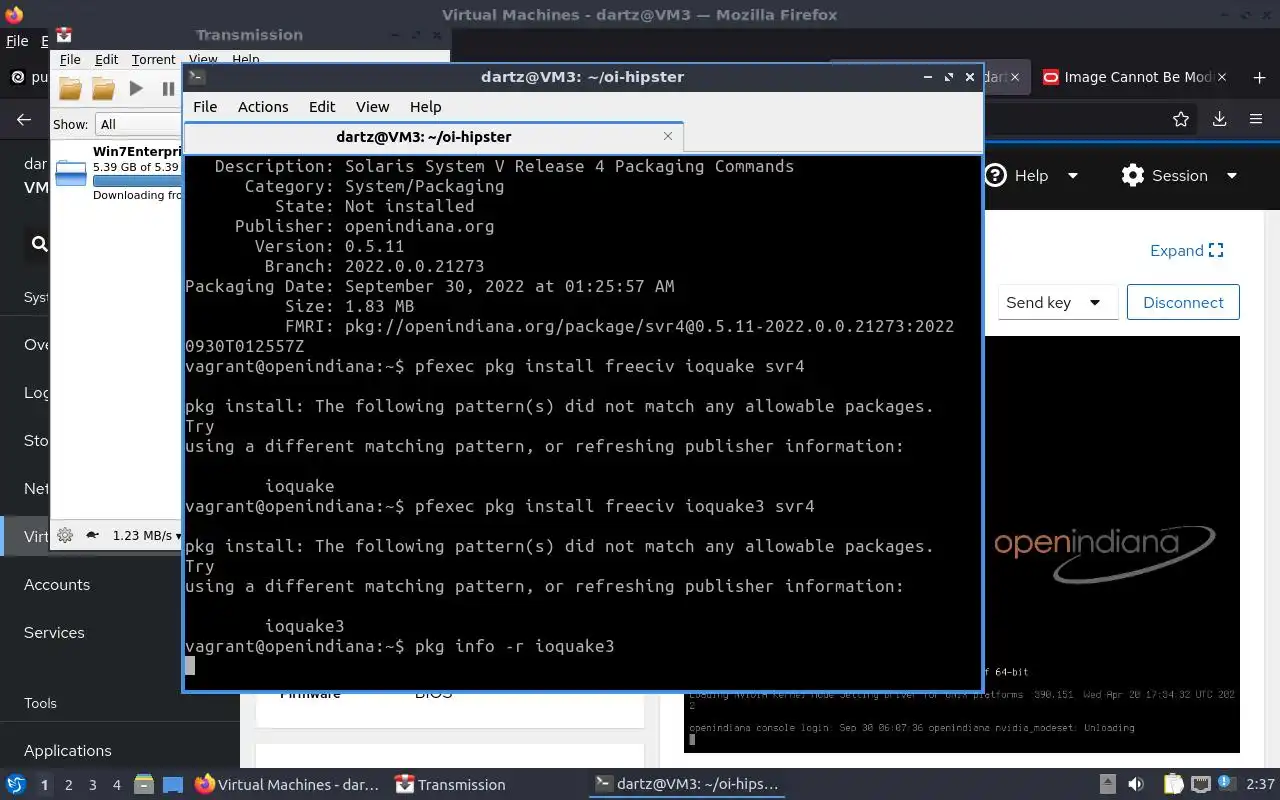Open the terminal Help menu
This screenshot has width=1280, height=800.
(425, 106)
